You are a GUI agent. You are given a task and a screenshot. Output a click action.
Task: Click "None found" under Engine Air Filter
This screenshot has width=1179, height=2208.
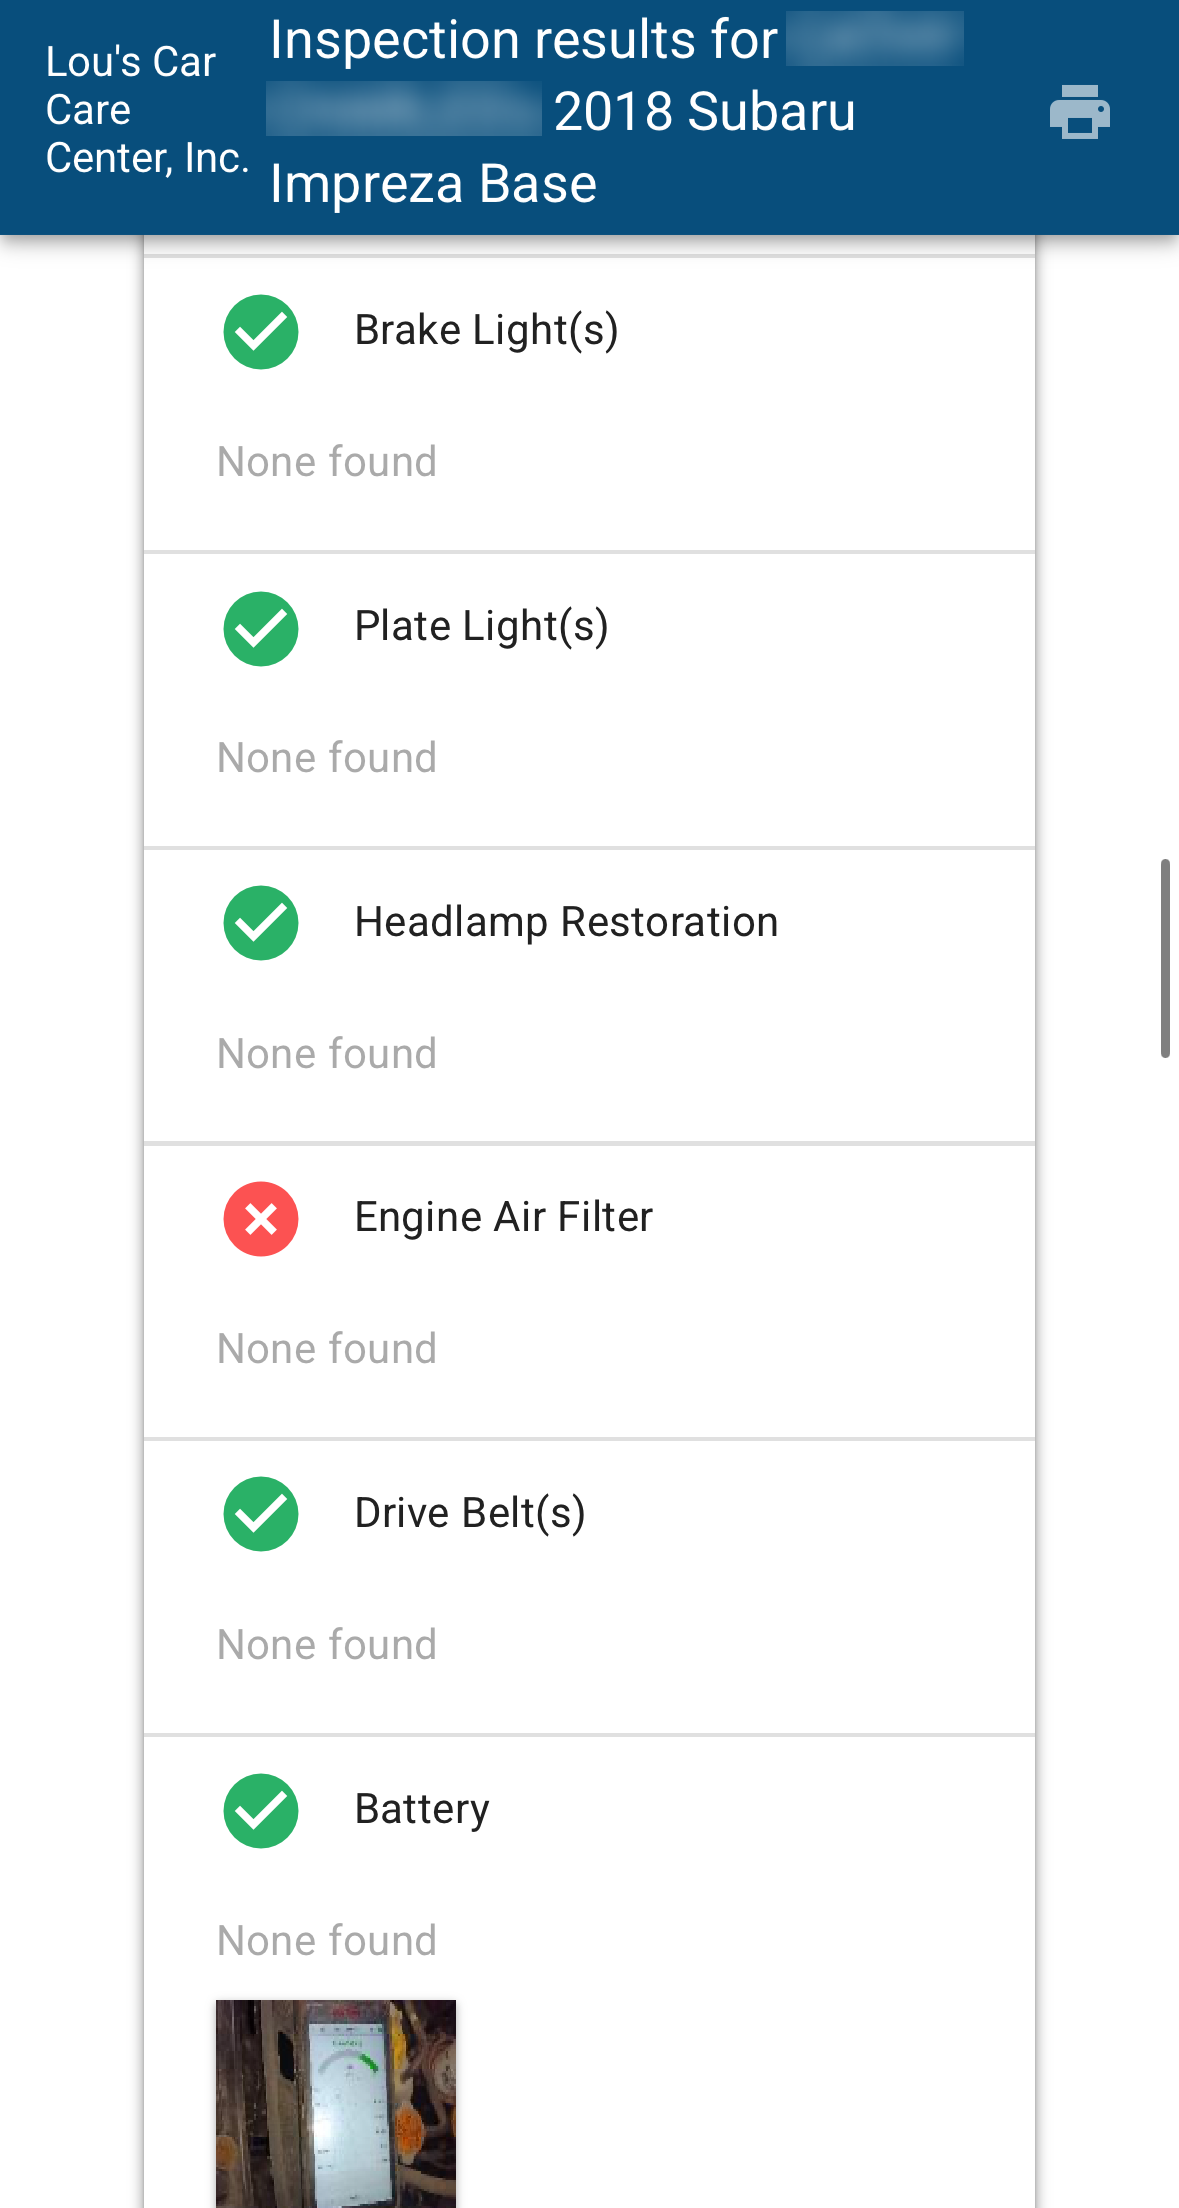327,1349
